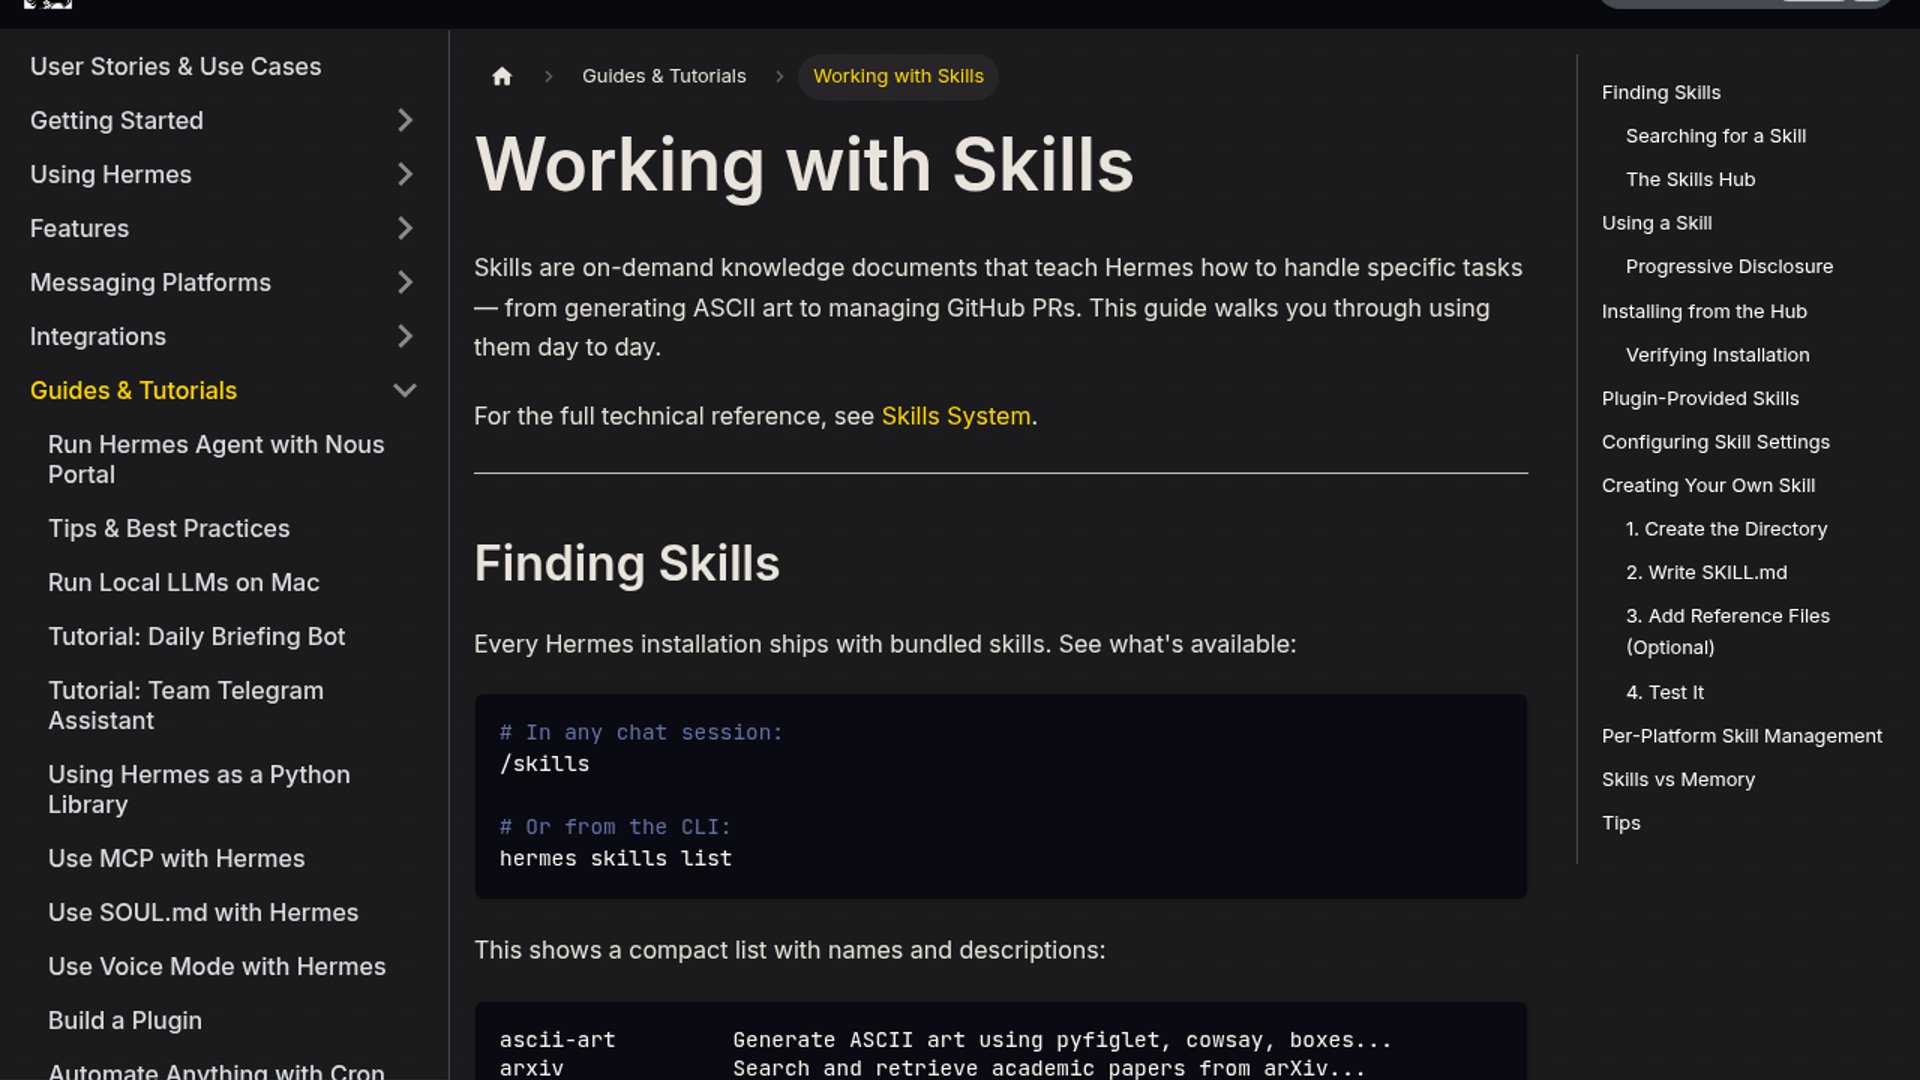Go to the home breadcrumb icon
The height and width of the screenshot is (1080, 1920).
[502, 76]
